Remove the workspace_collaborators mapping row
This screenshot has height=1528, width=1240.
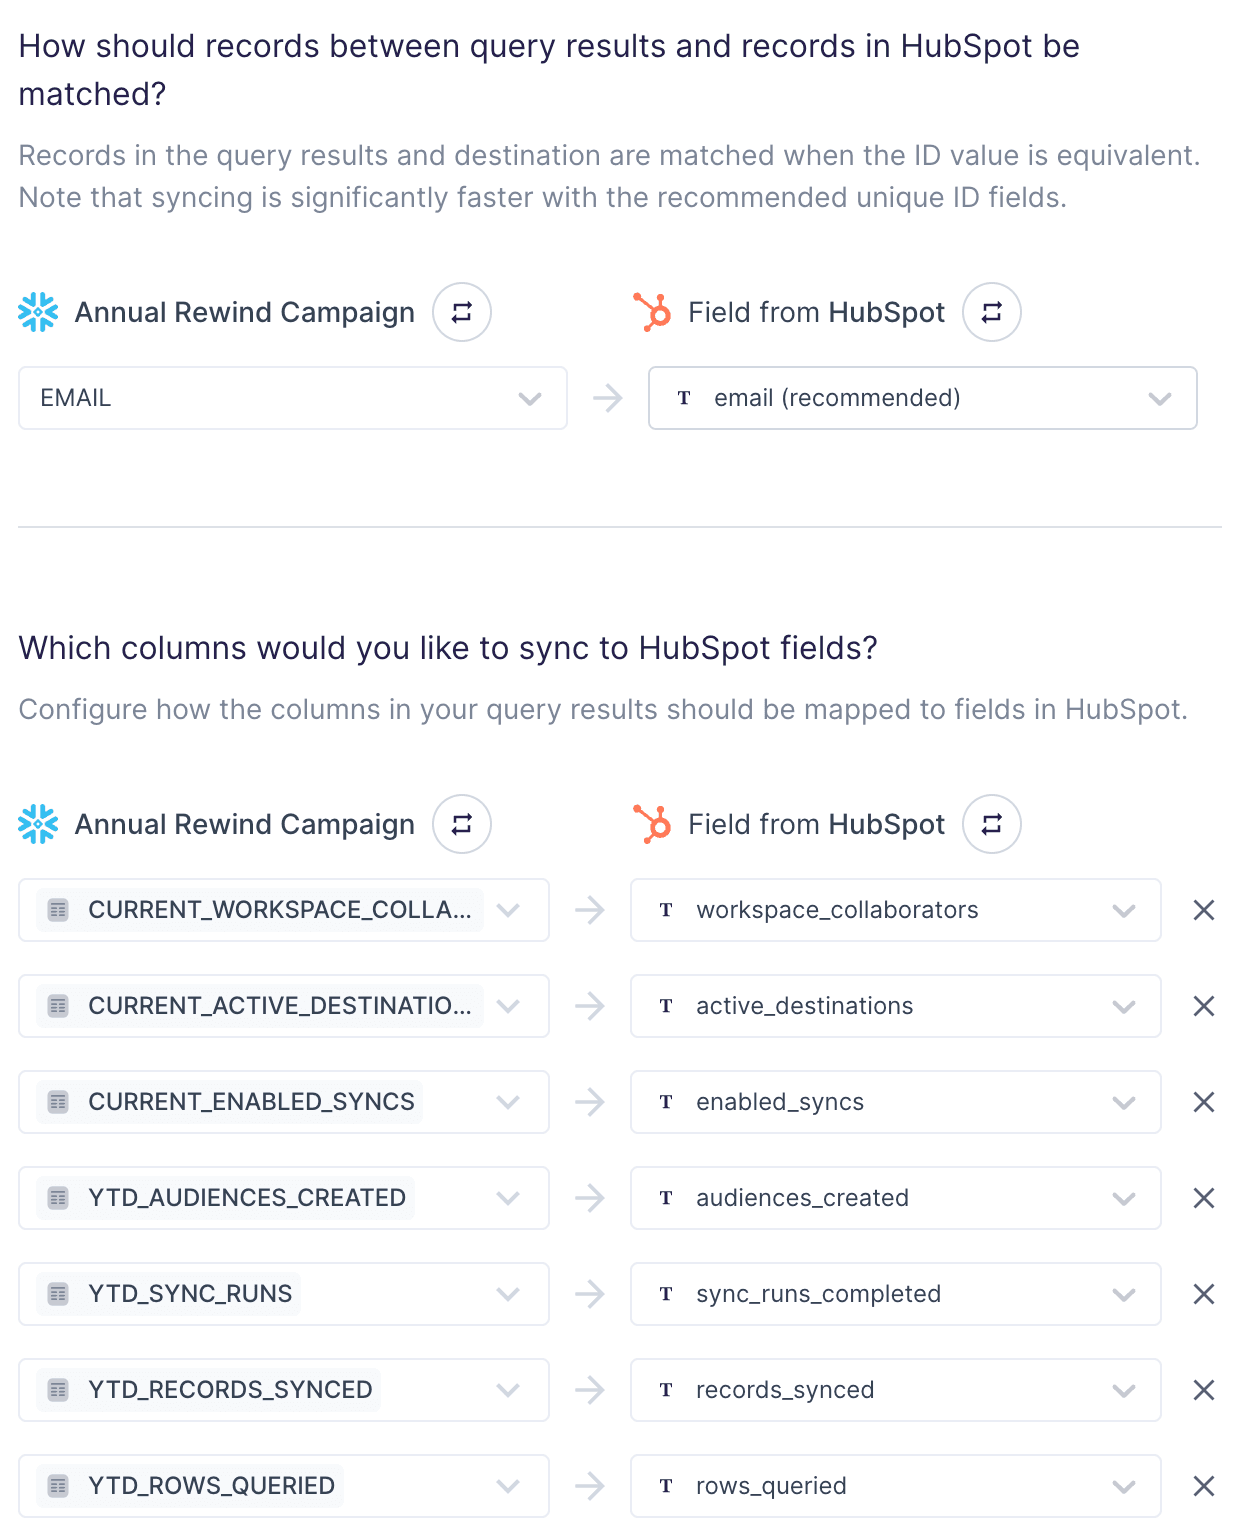click(1204, 910)
